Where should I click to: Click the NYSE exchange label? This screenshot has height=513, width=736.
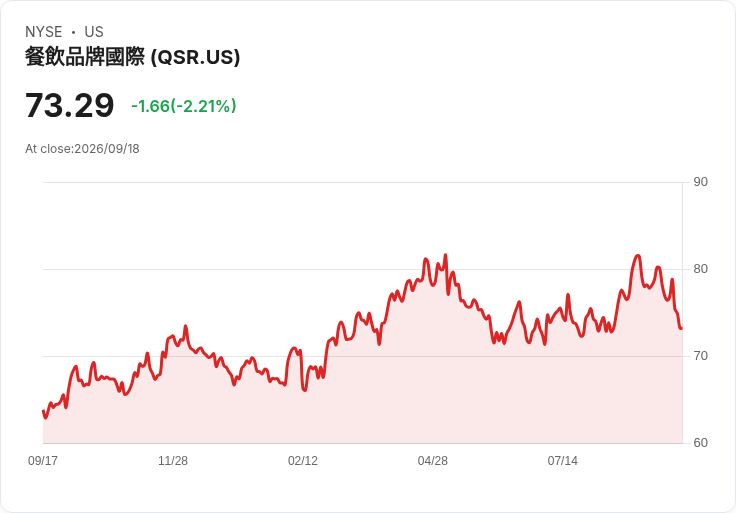(44, 32)
